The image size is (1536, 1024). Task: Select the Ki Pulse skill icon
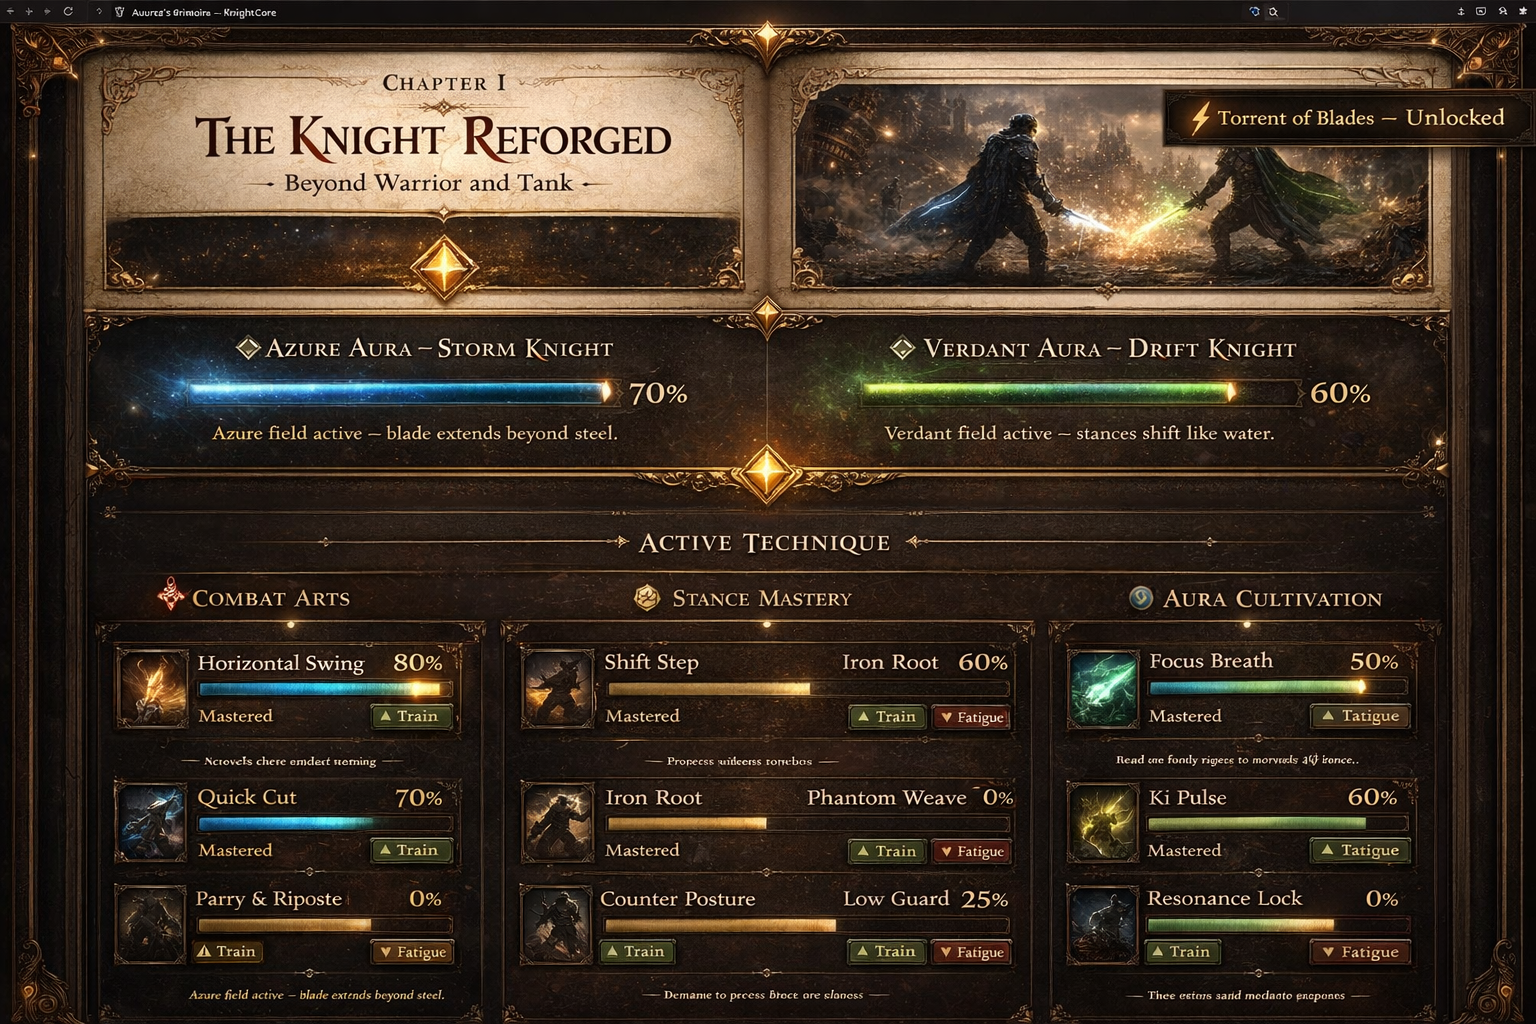click(1103, 823)
